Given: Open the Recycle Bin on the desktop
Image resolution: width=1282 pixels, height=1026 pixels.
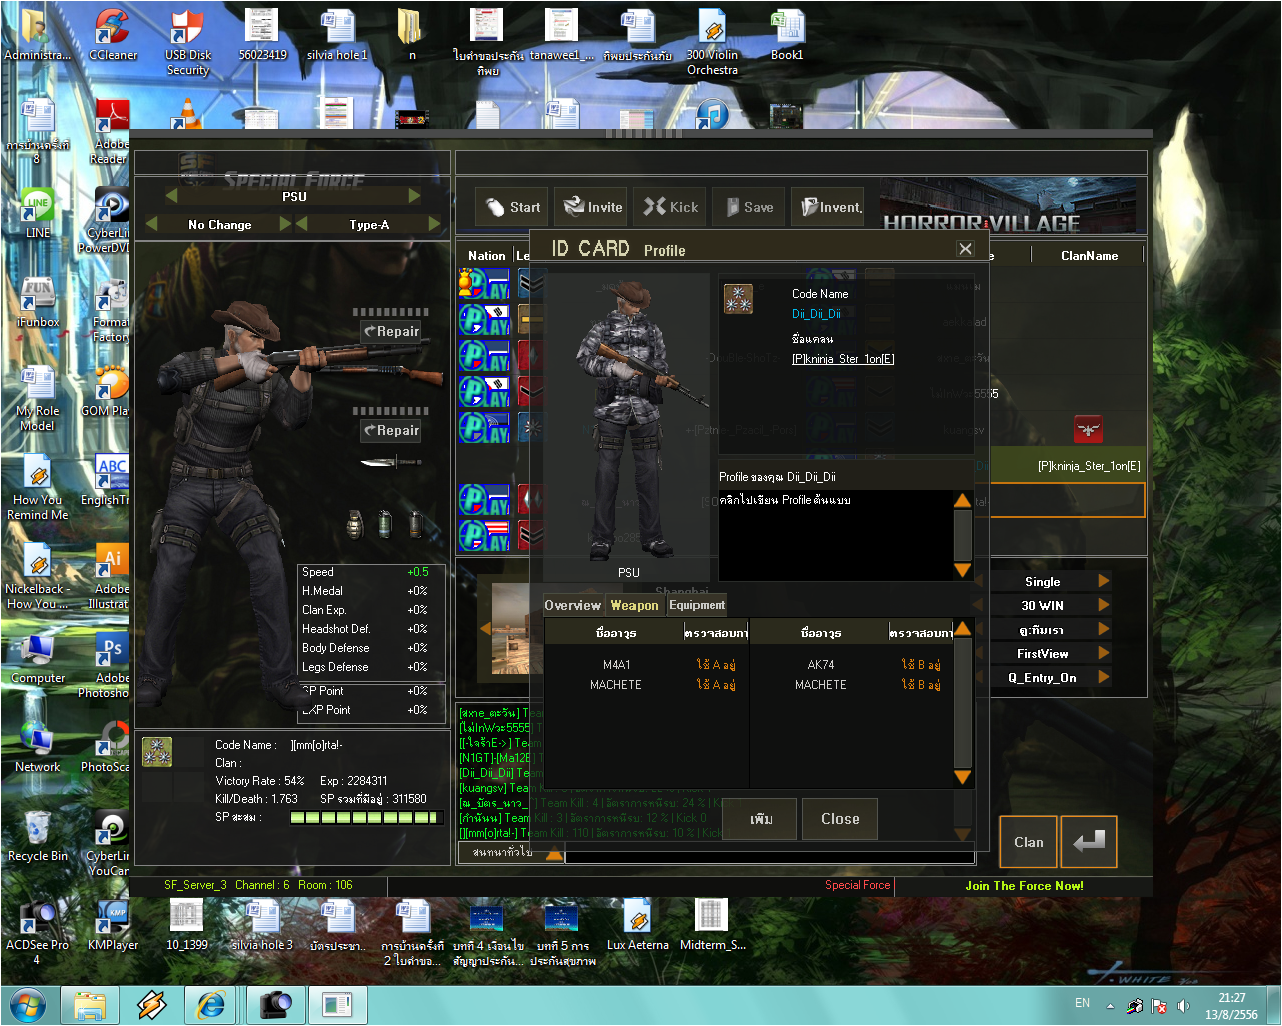Looking at the screenshot, I should pyautogui.click(x=38, y=836).
